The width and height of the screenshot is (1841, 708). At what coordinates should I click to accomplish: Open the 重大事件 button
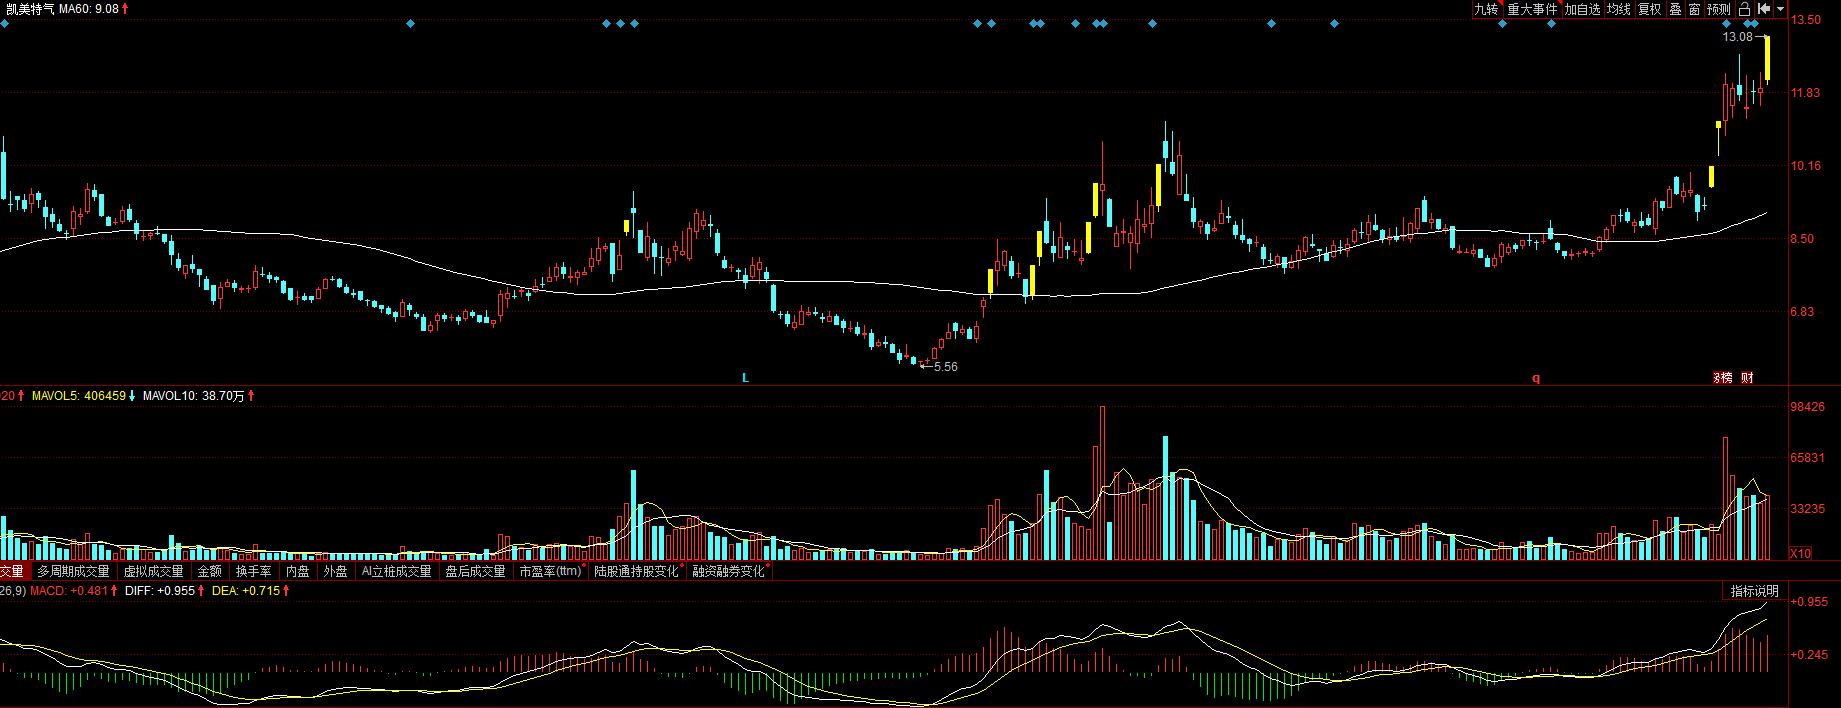pyautogui.click(x=1532, y=9)
